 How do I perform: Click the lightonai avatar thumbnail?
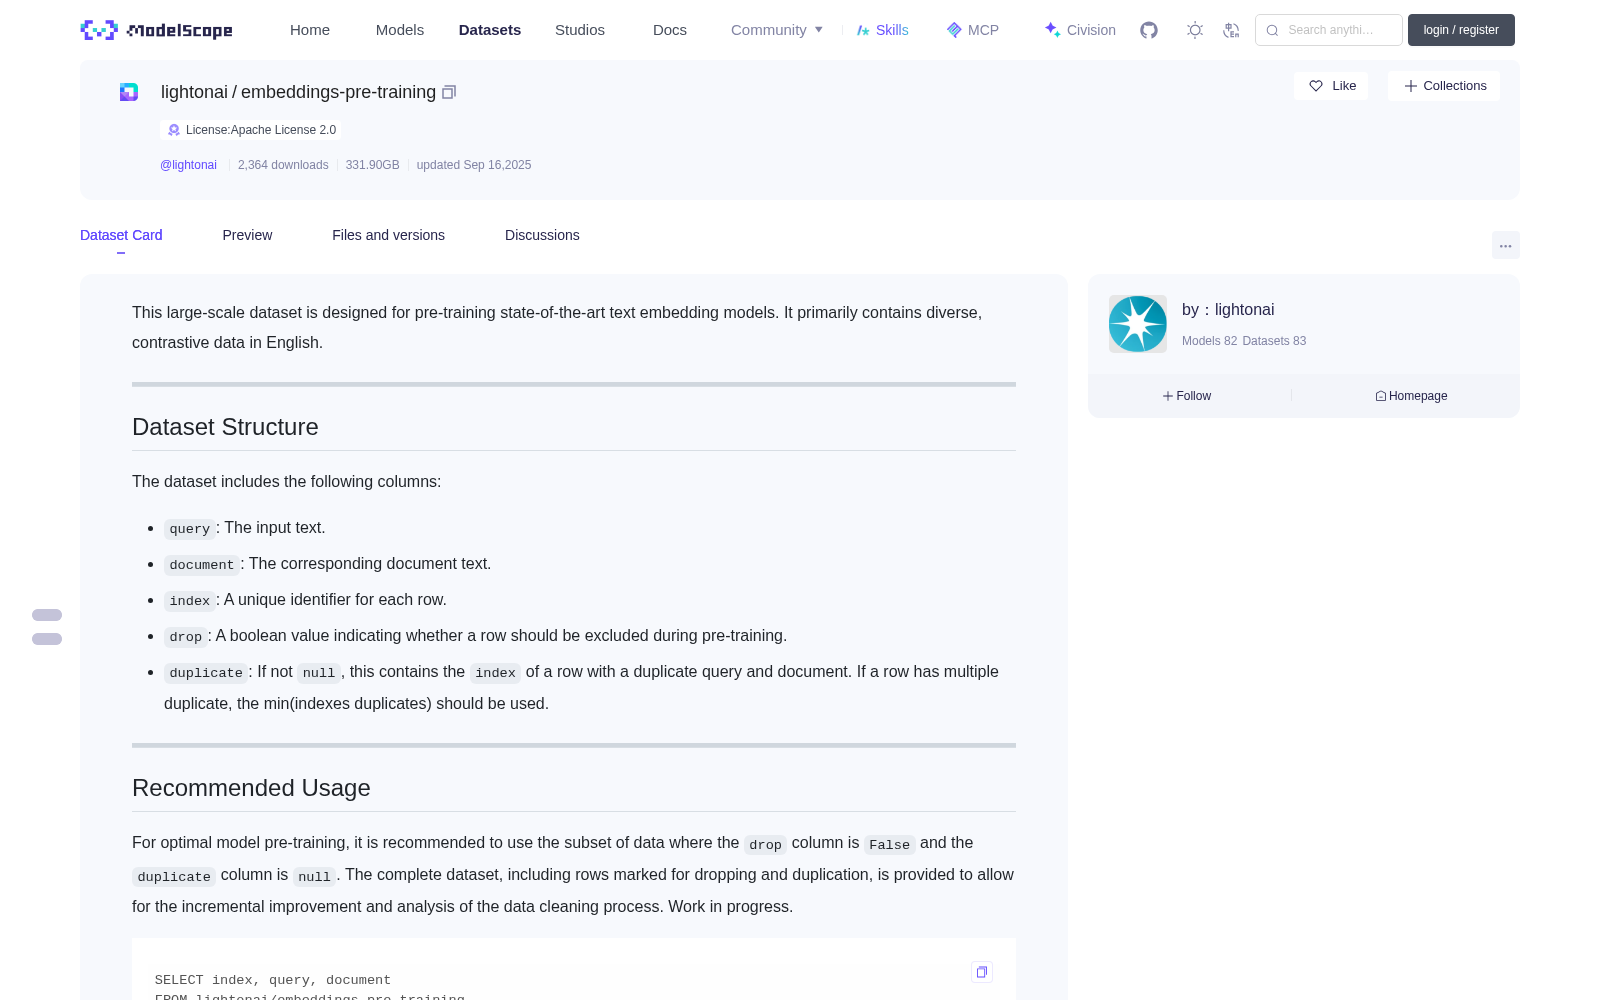1138,324
